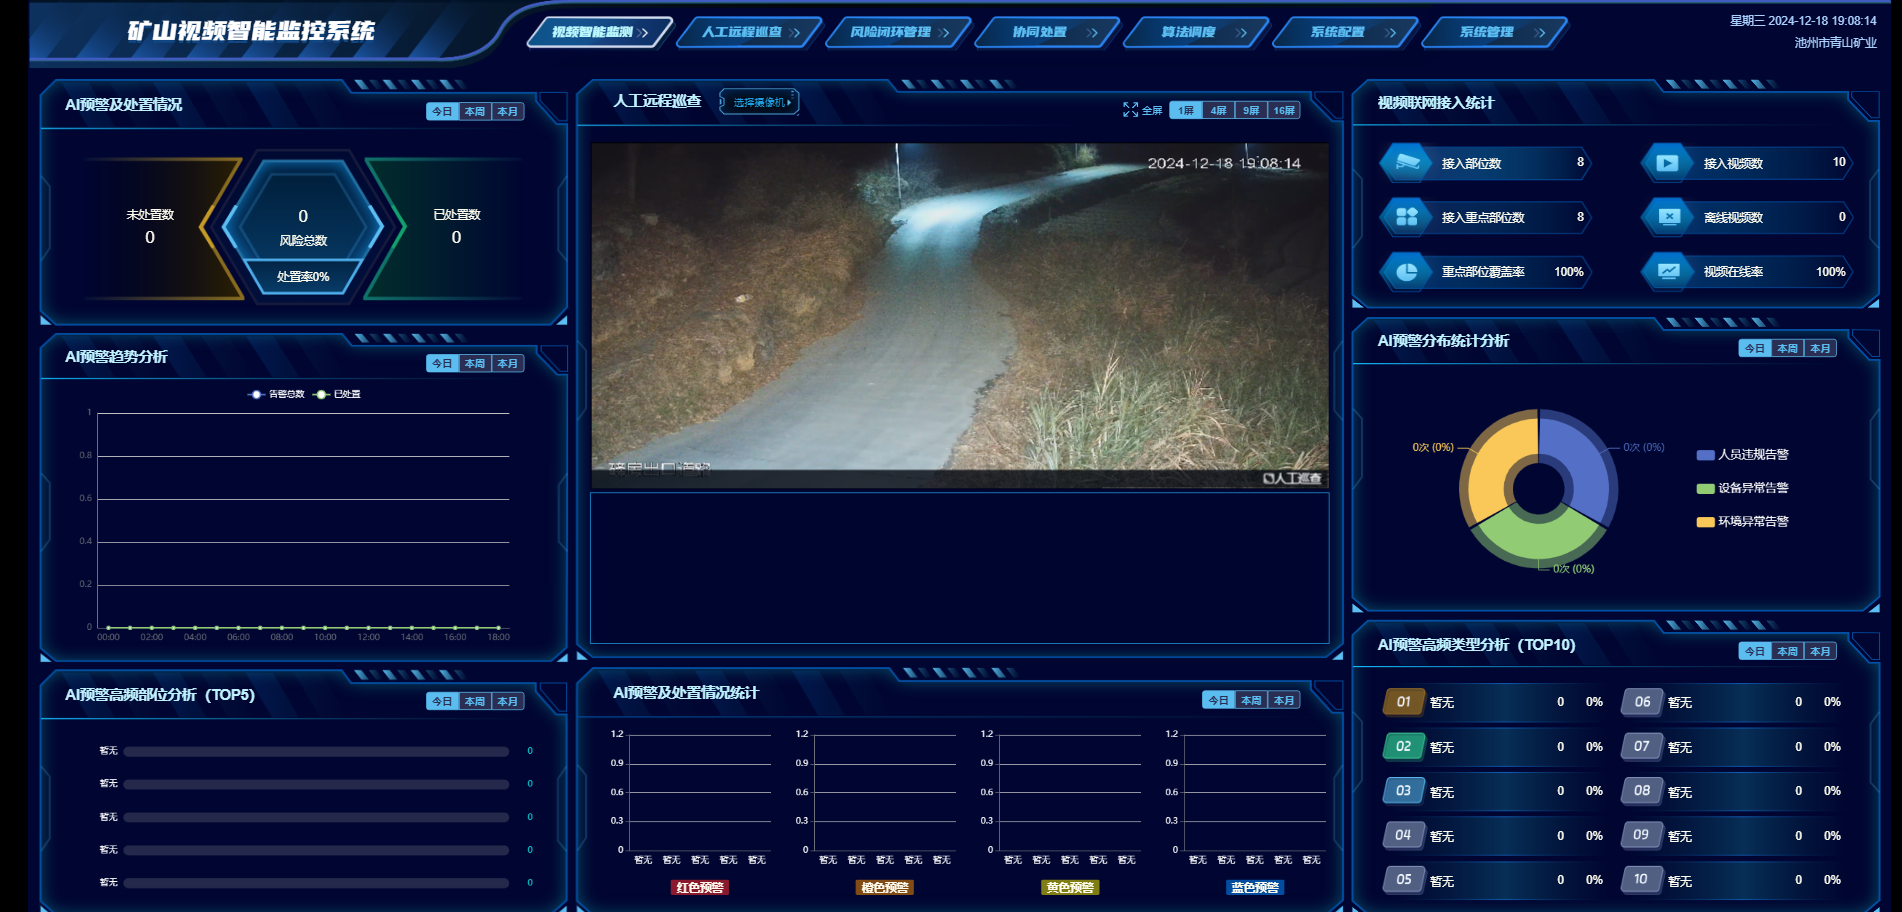
Task: Open the 系统配置 navigation tab
Action: coord(1344,32)
